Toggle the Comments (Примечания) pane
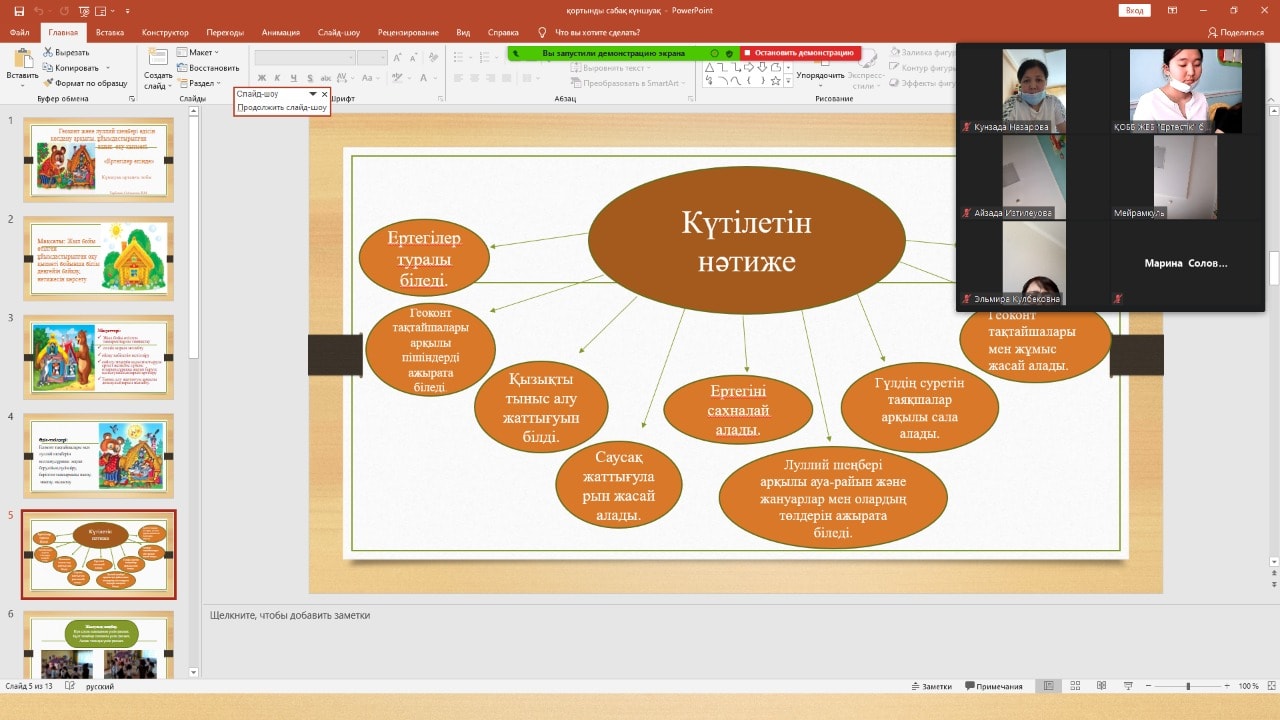The width and height of the screenshot is (1280, 720). [x=993, y=686]
